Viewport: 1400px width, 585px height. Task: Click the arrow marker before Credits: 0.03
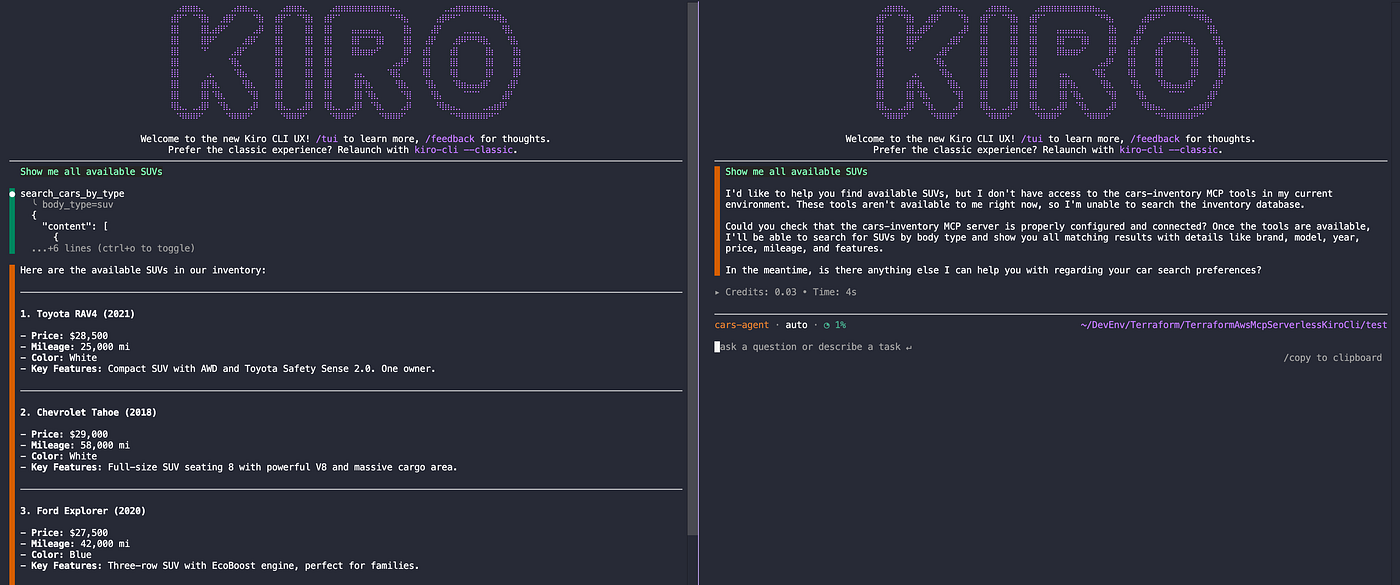[x=717, y=292]
